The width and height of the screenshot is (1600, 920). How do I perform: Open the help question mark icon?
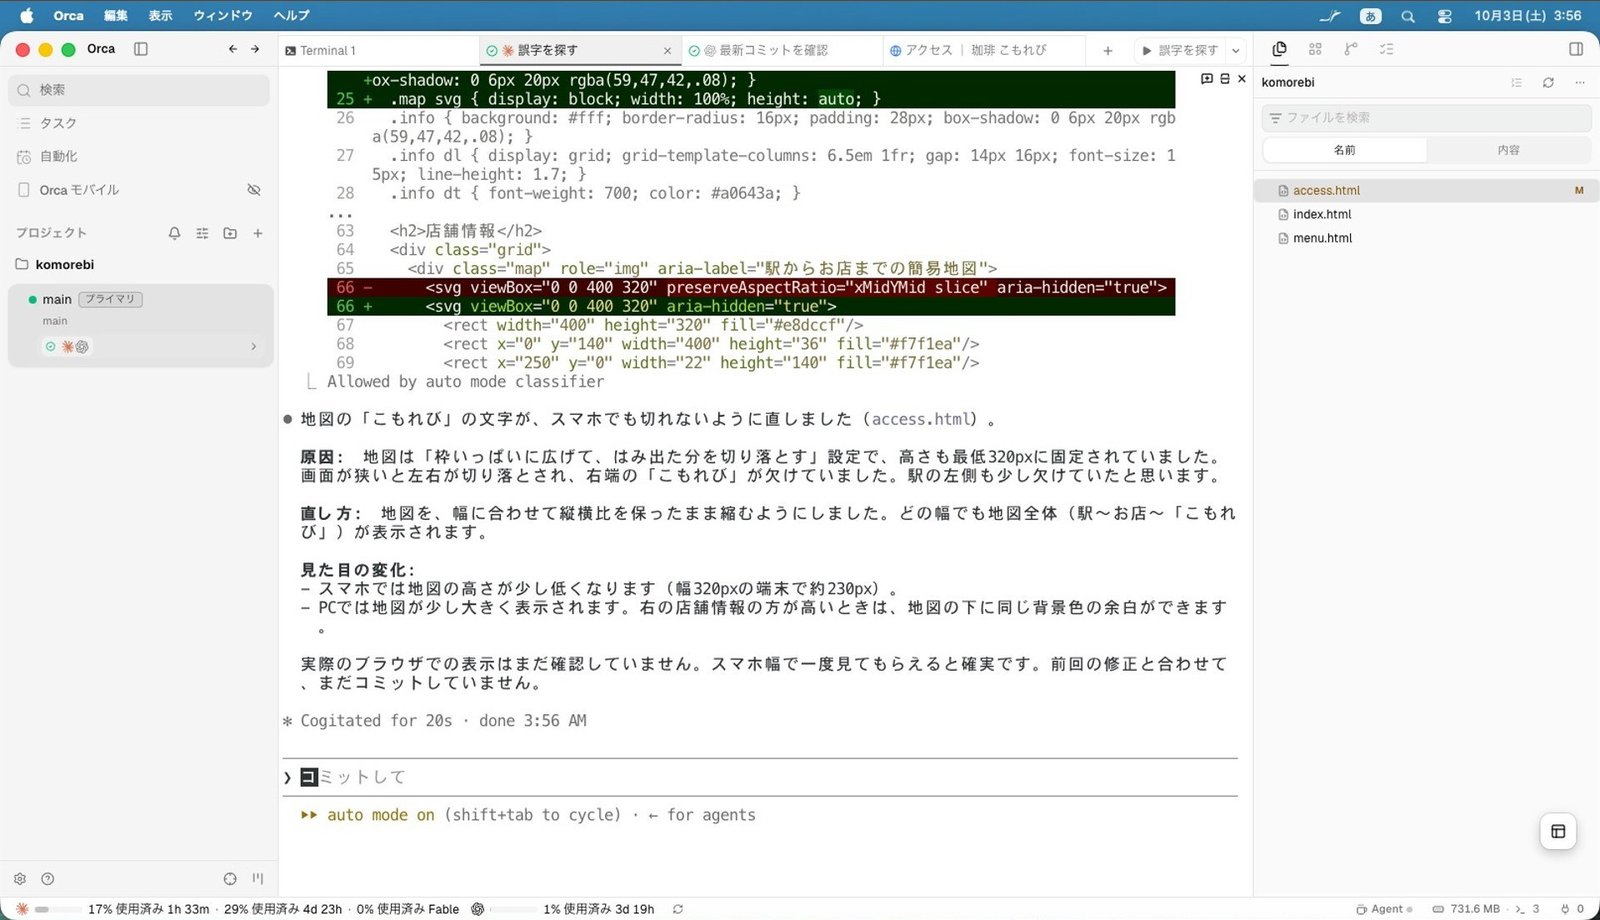coord(48,879)
